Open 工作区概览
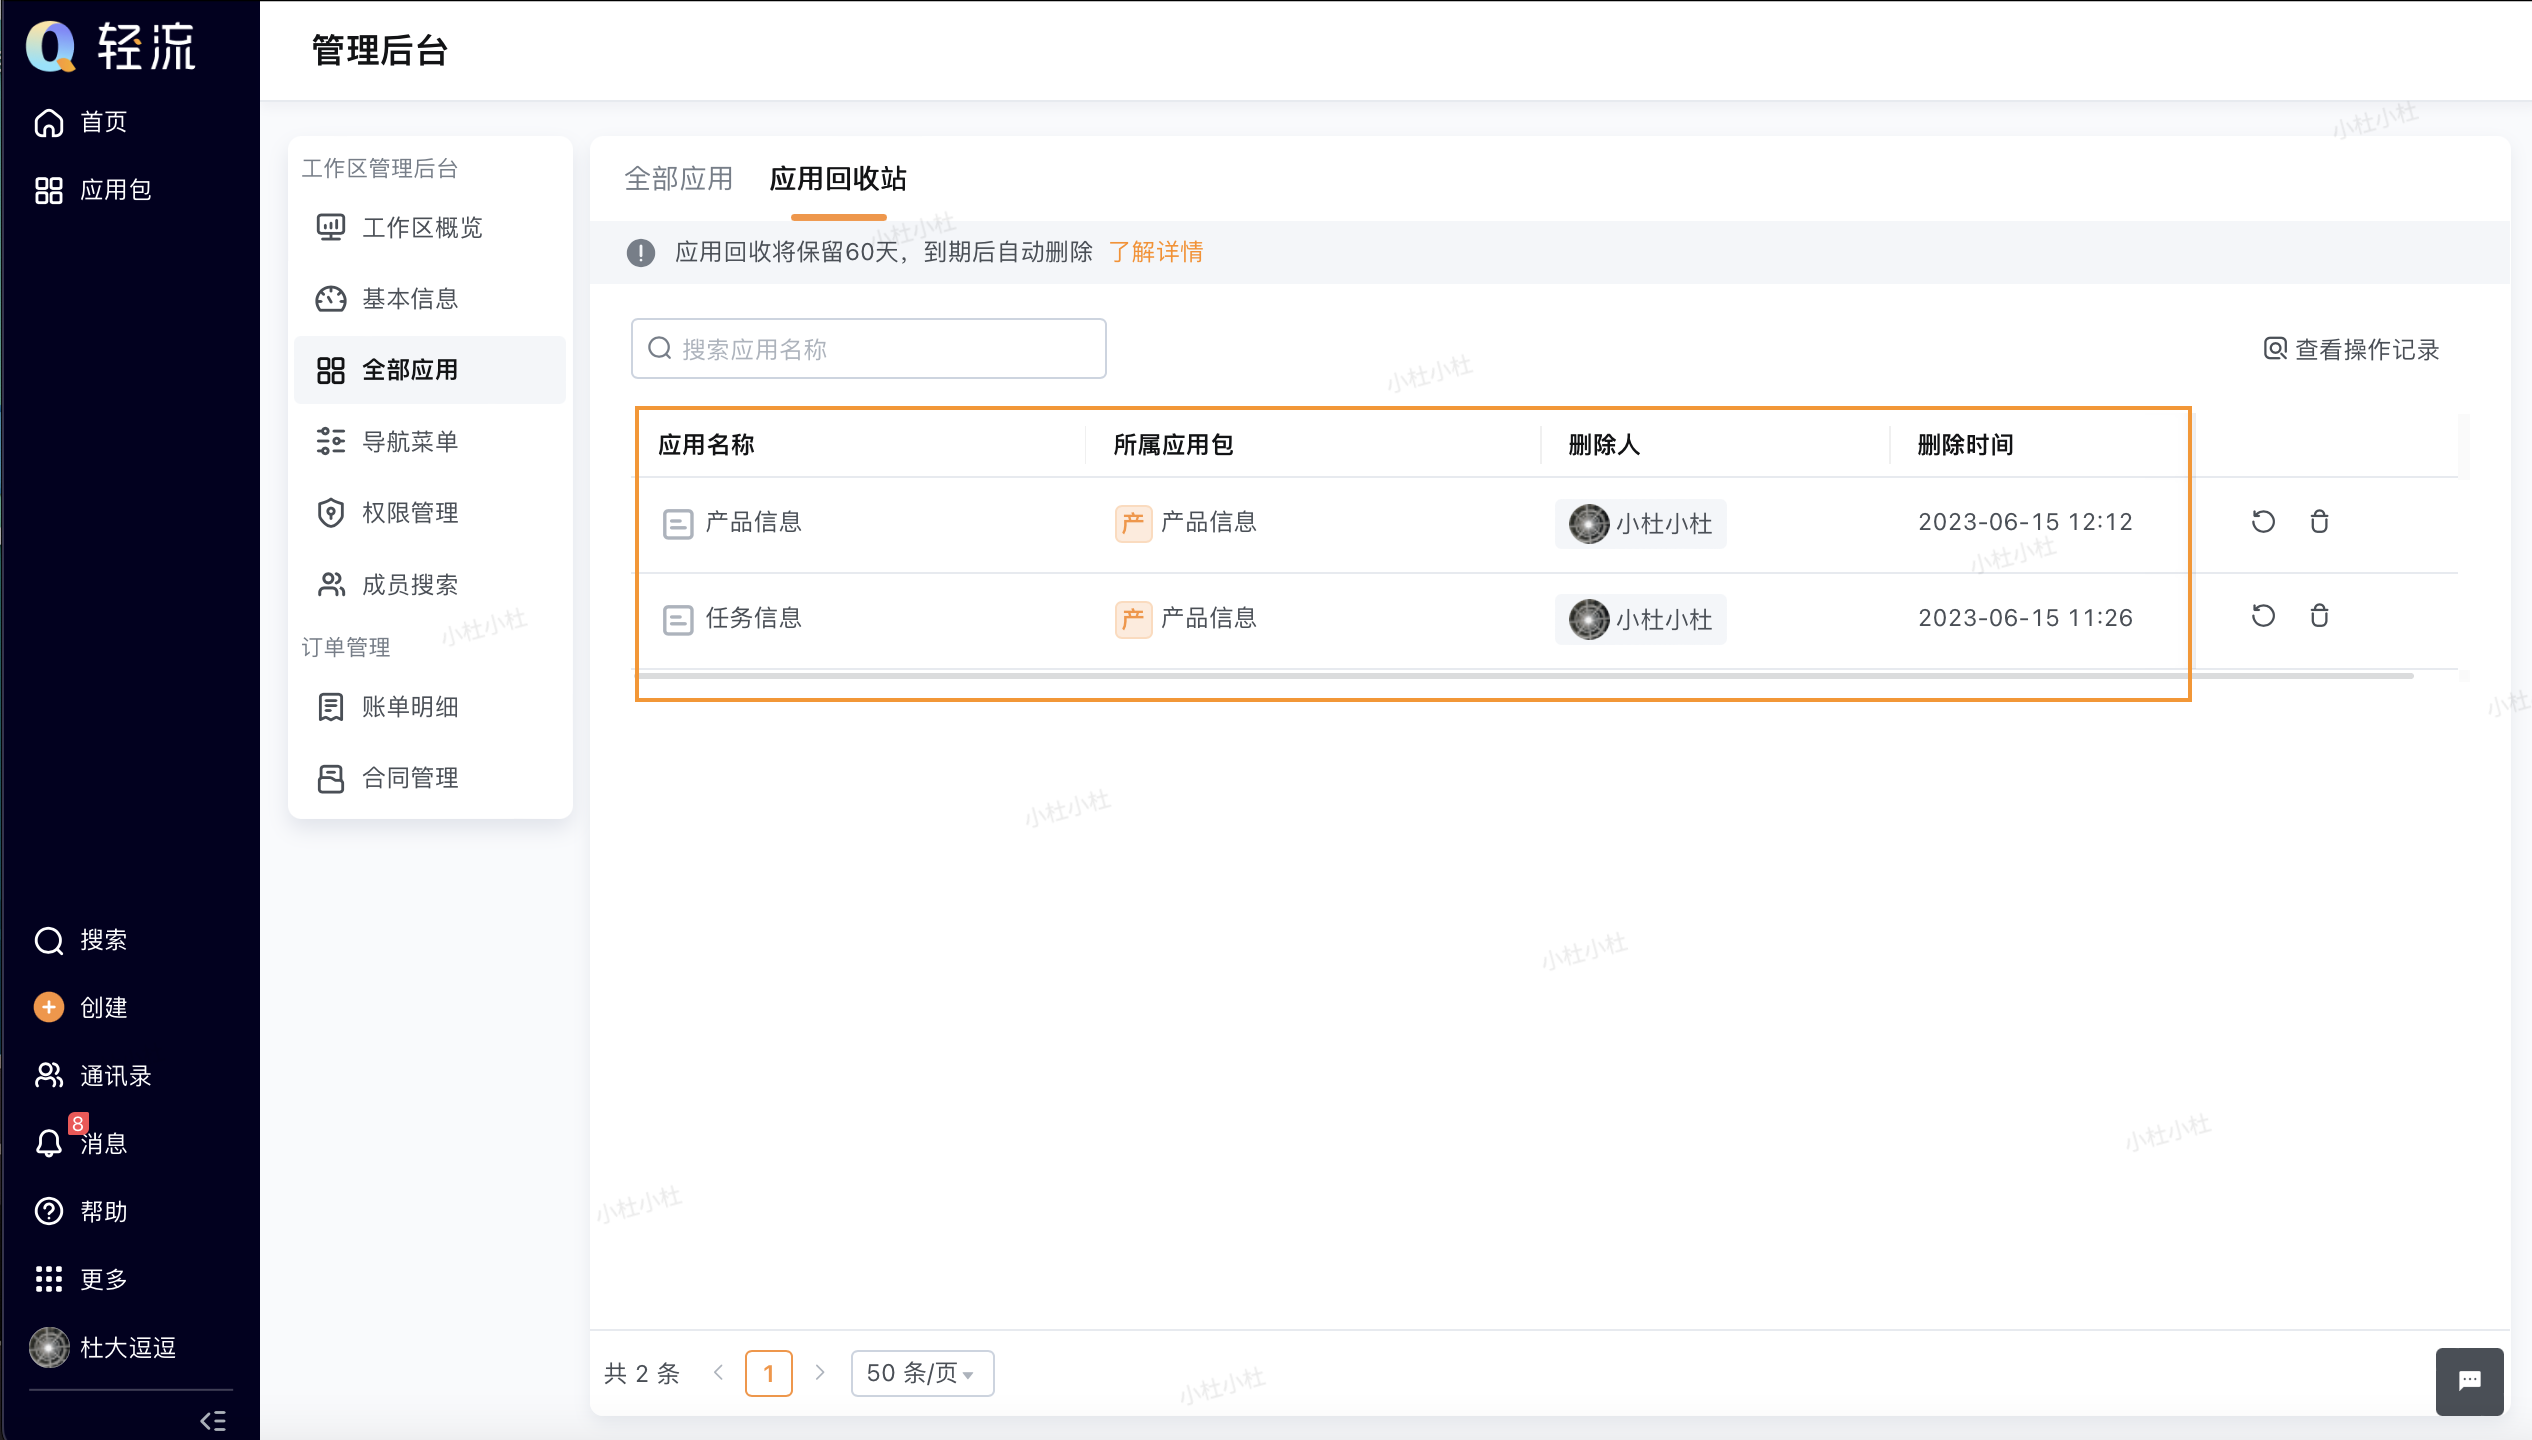This screenshot has width=2532, height=1440. (x=430, y=228)
